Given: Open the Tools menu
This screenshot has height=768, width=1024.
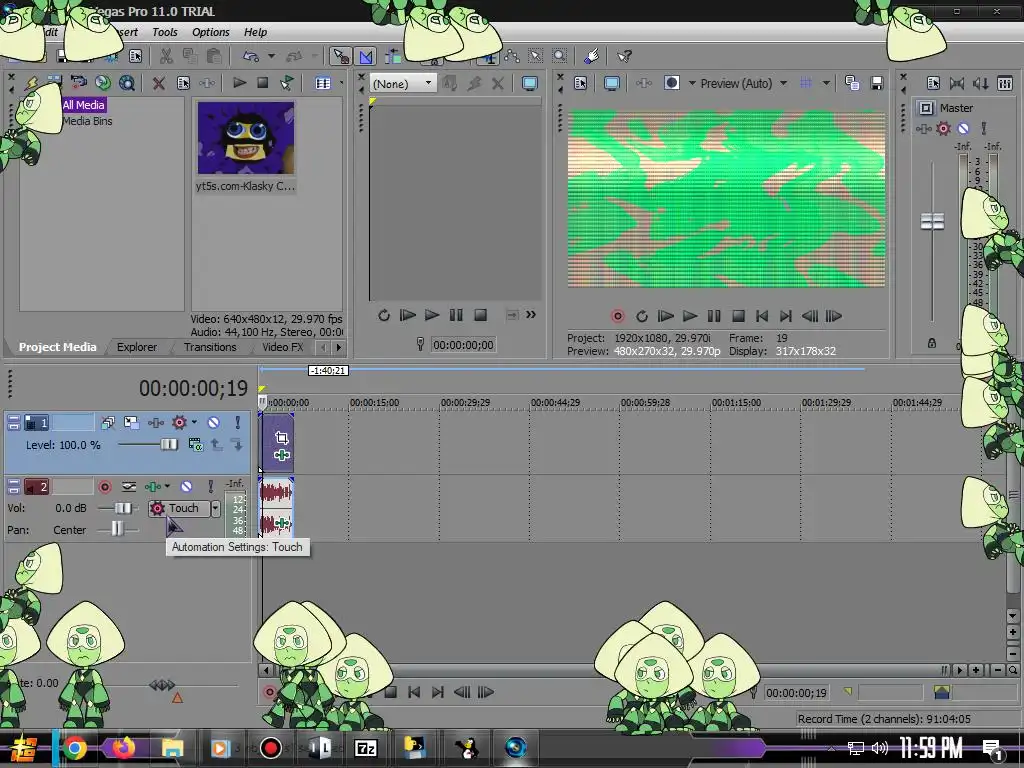Looking at the screenshot, I should pyautogui.click(x=165, y=32).
